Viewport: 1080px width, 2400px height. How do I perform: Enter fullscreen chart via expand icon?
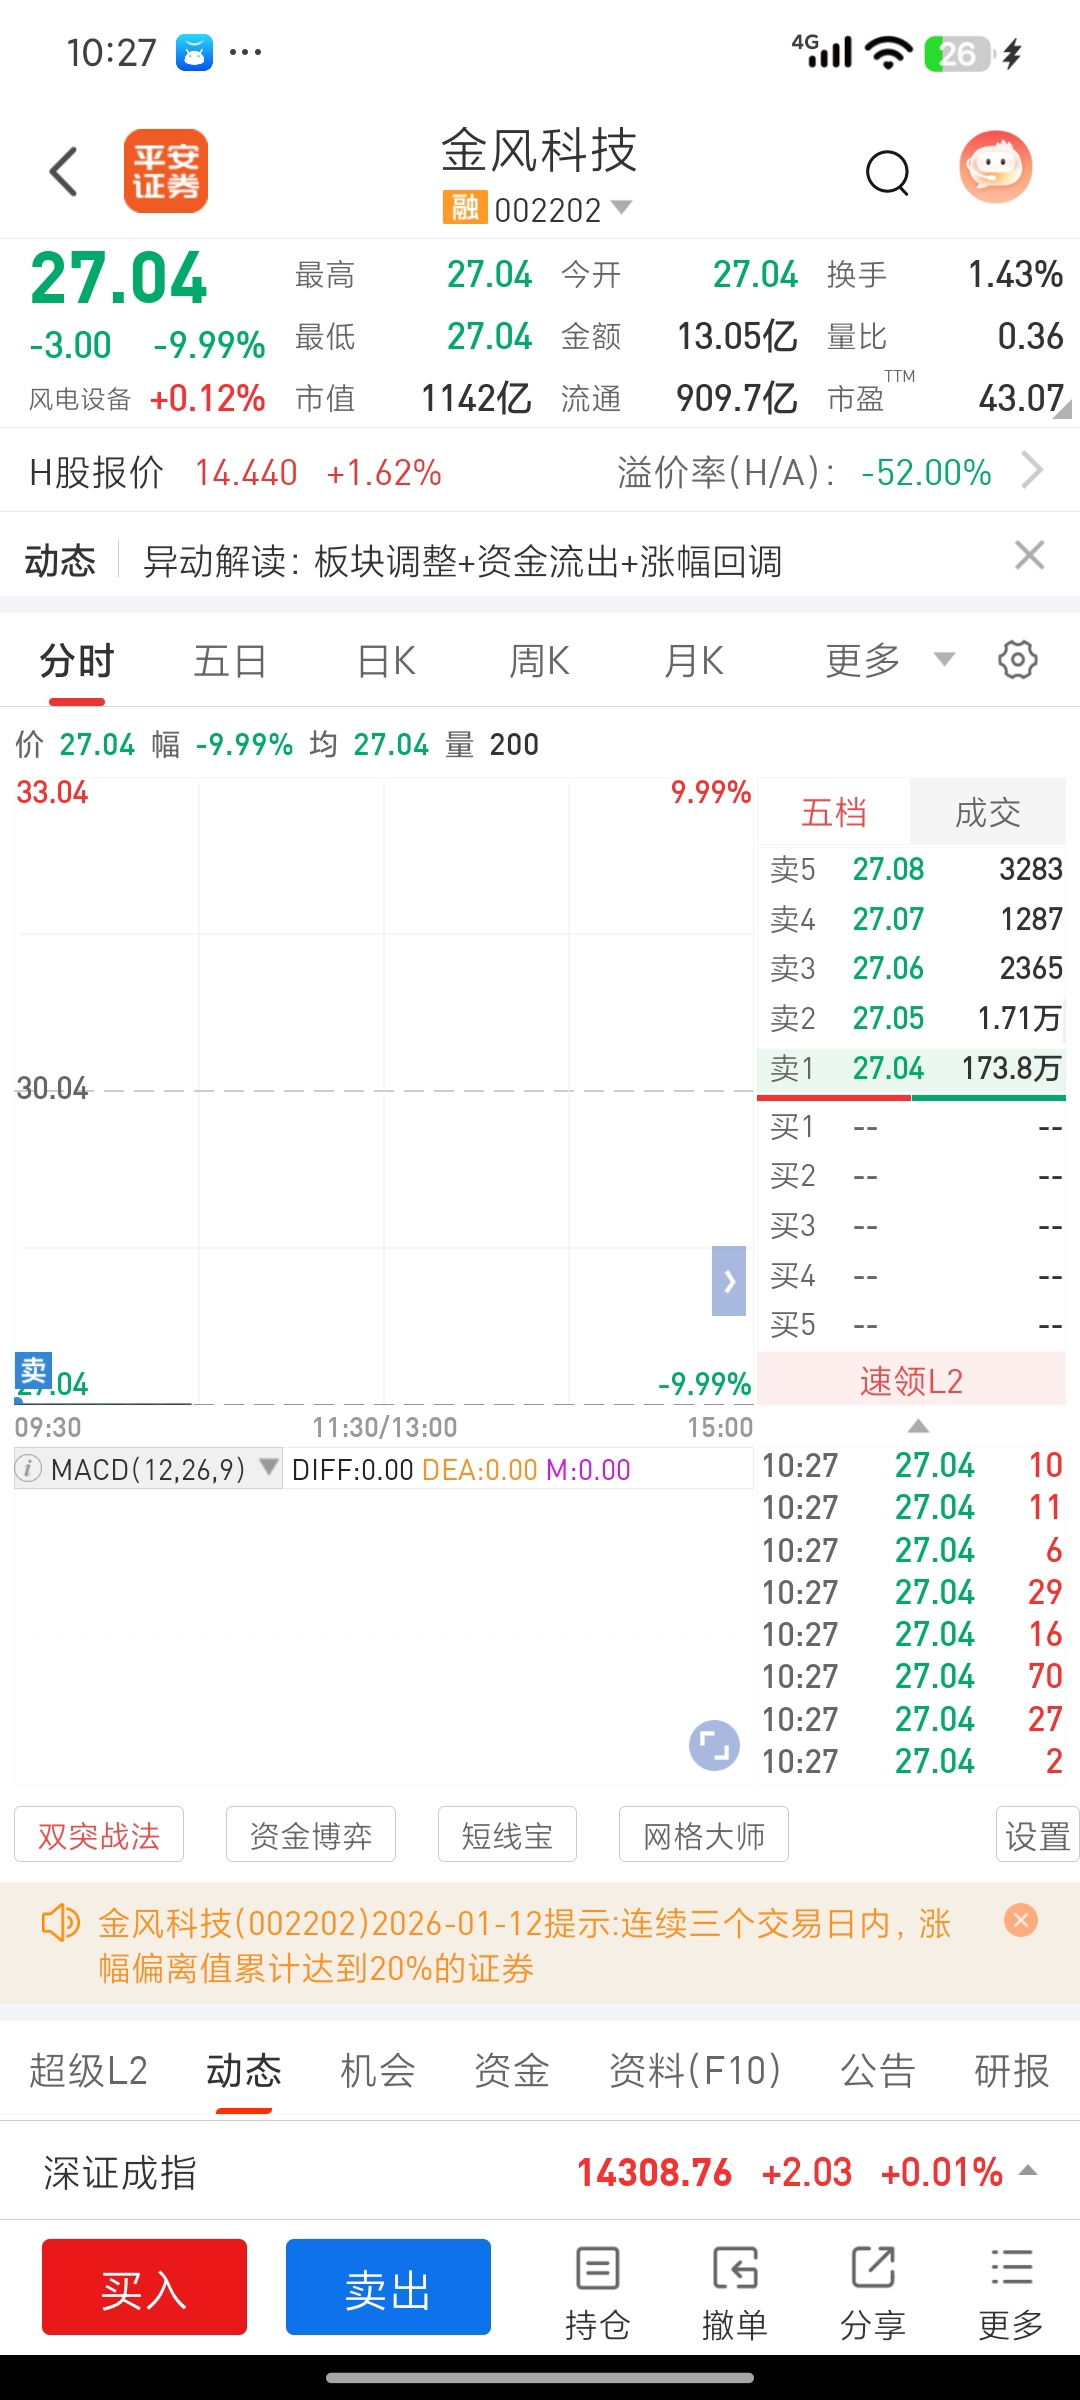(x=714, y=1746)
